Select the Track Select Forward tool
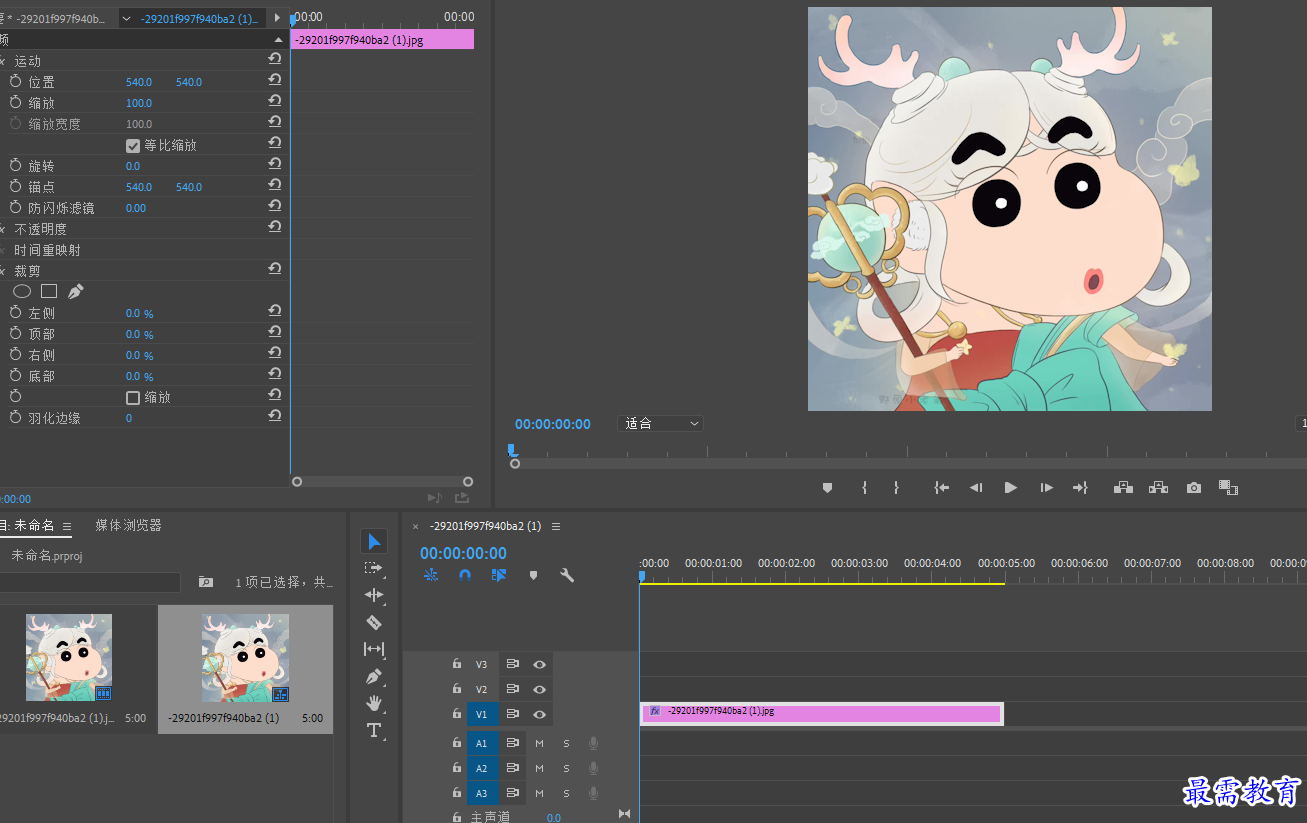This screenshot has height=823, width=1307. (374, 568)
